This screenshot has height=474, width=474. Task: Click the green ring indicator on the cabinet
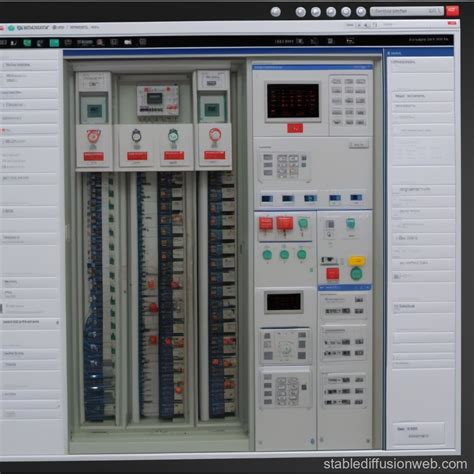pyautogui.click(x=173, y=136)
